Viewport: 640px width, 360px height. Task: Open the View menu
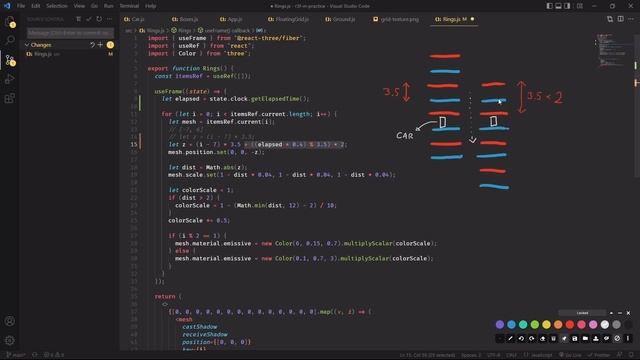[x=79, y=6]
